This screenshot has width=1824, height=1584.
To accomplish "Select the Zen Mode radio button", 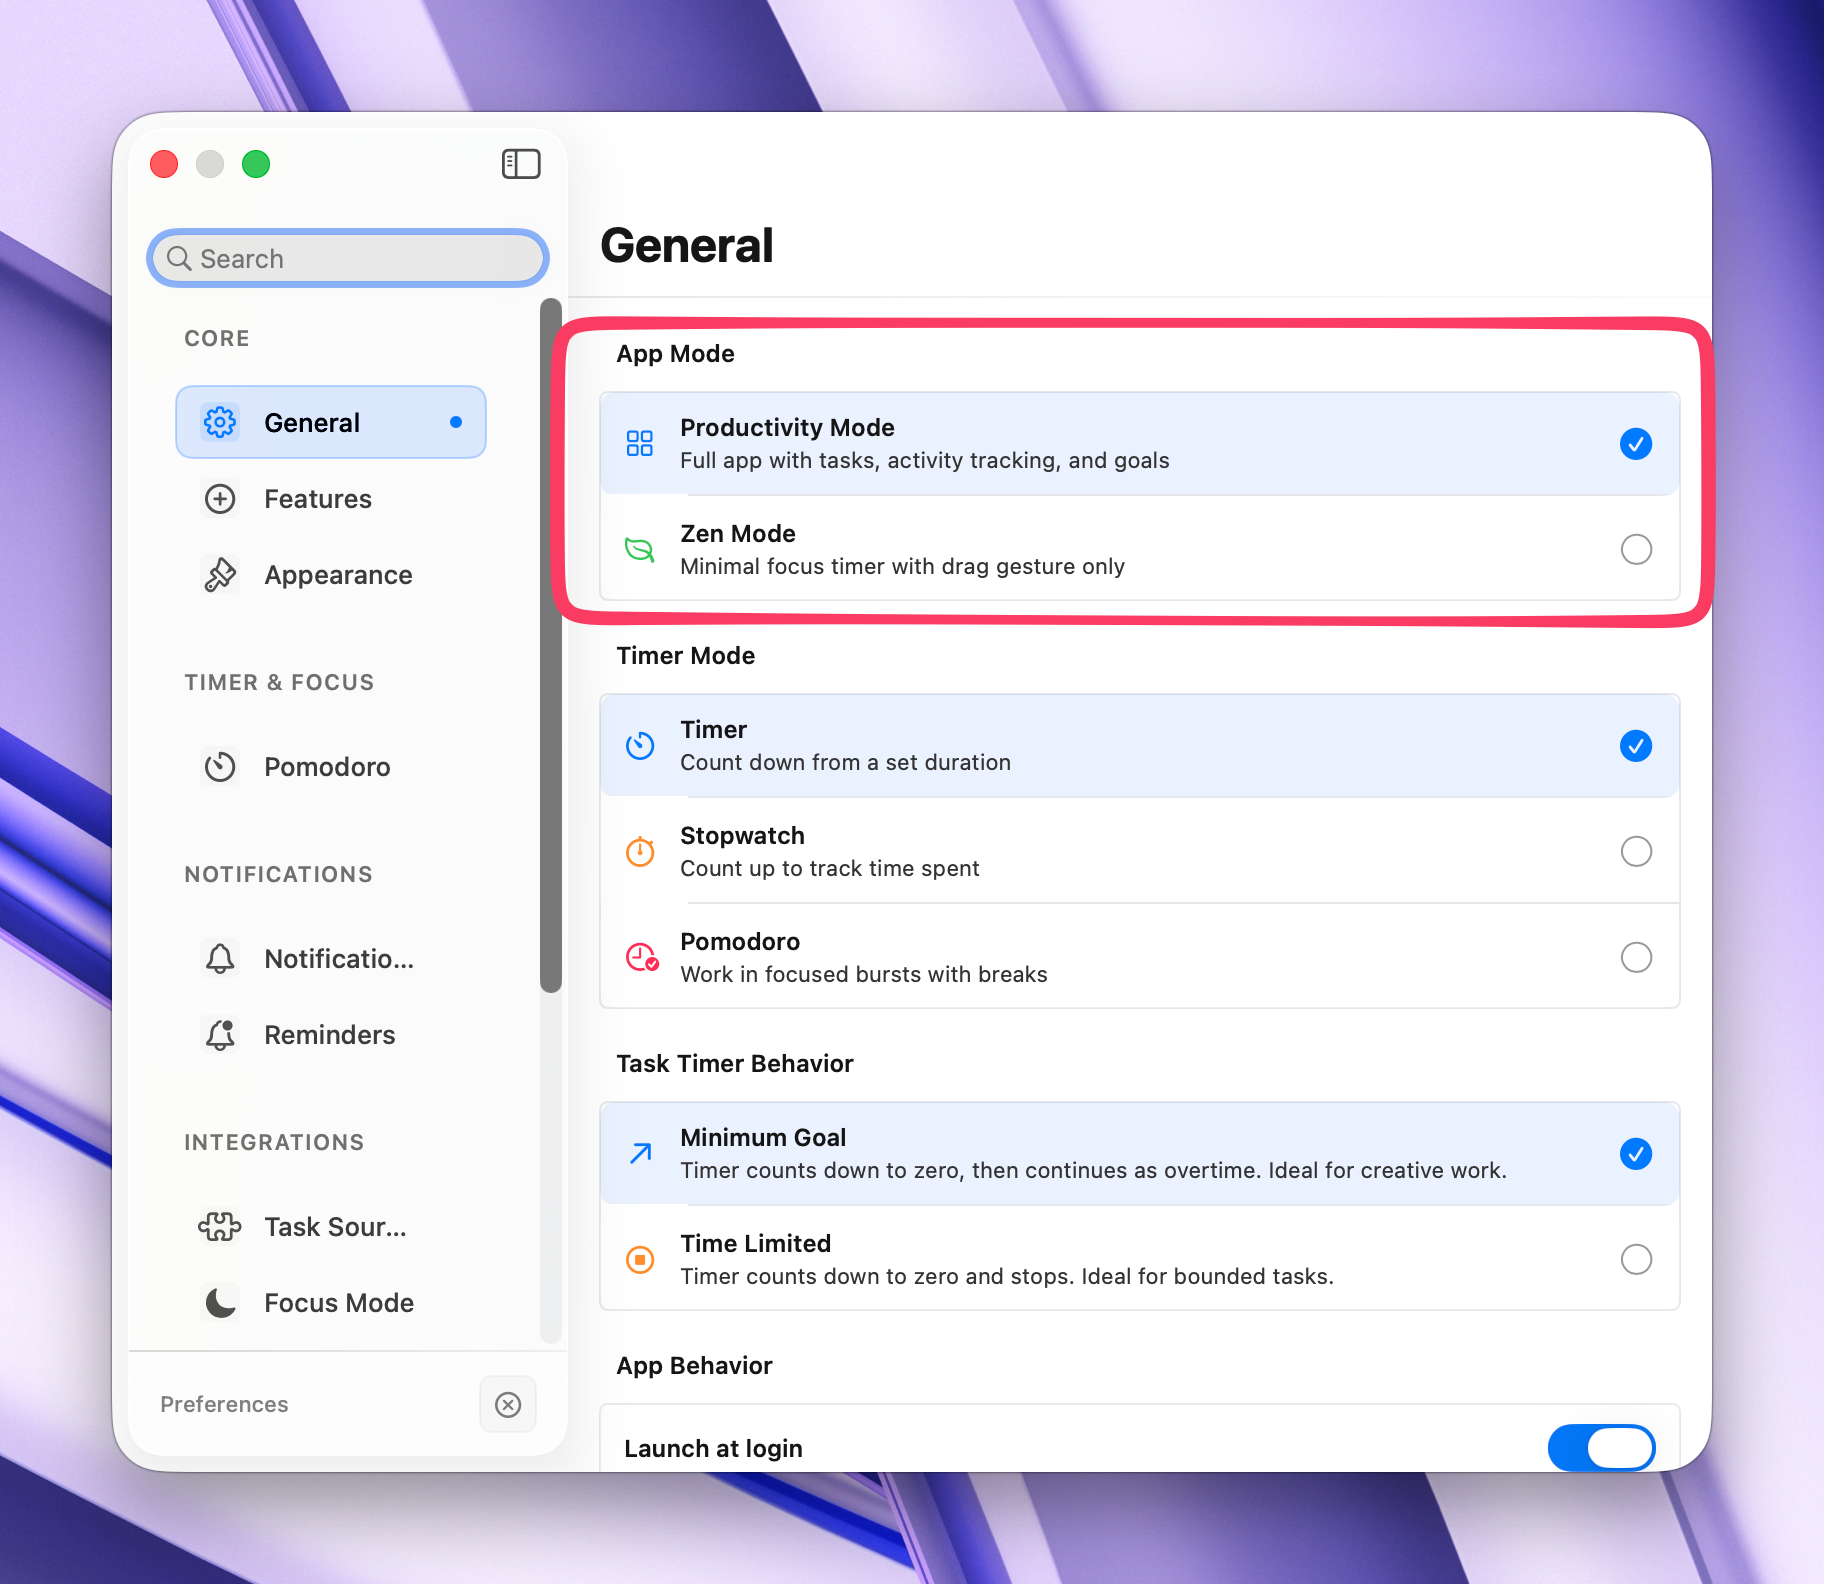I will (1635, 549).
